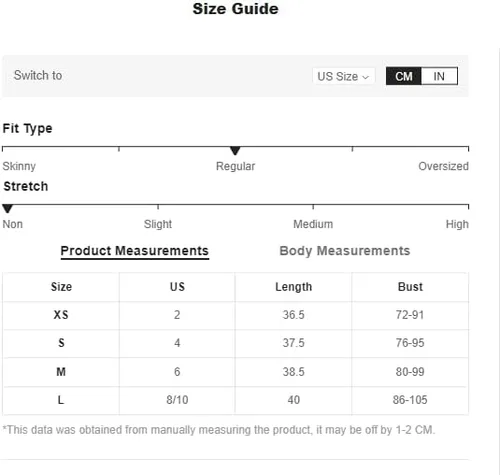This screenshot has height=475, width=500.
Task: Click the High stretch label
Action: (457, 224)
